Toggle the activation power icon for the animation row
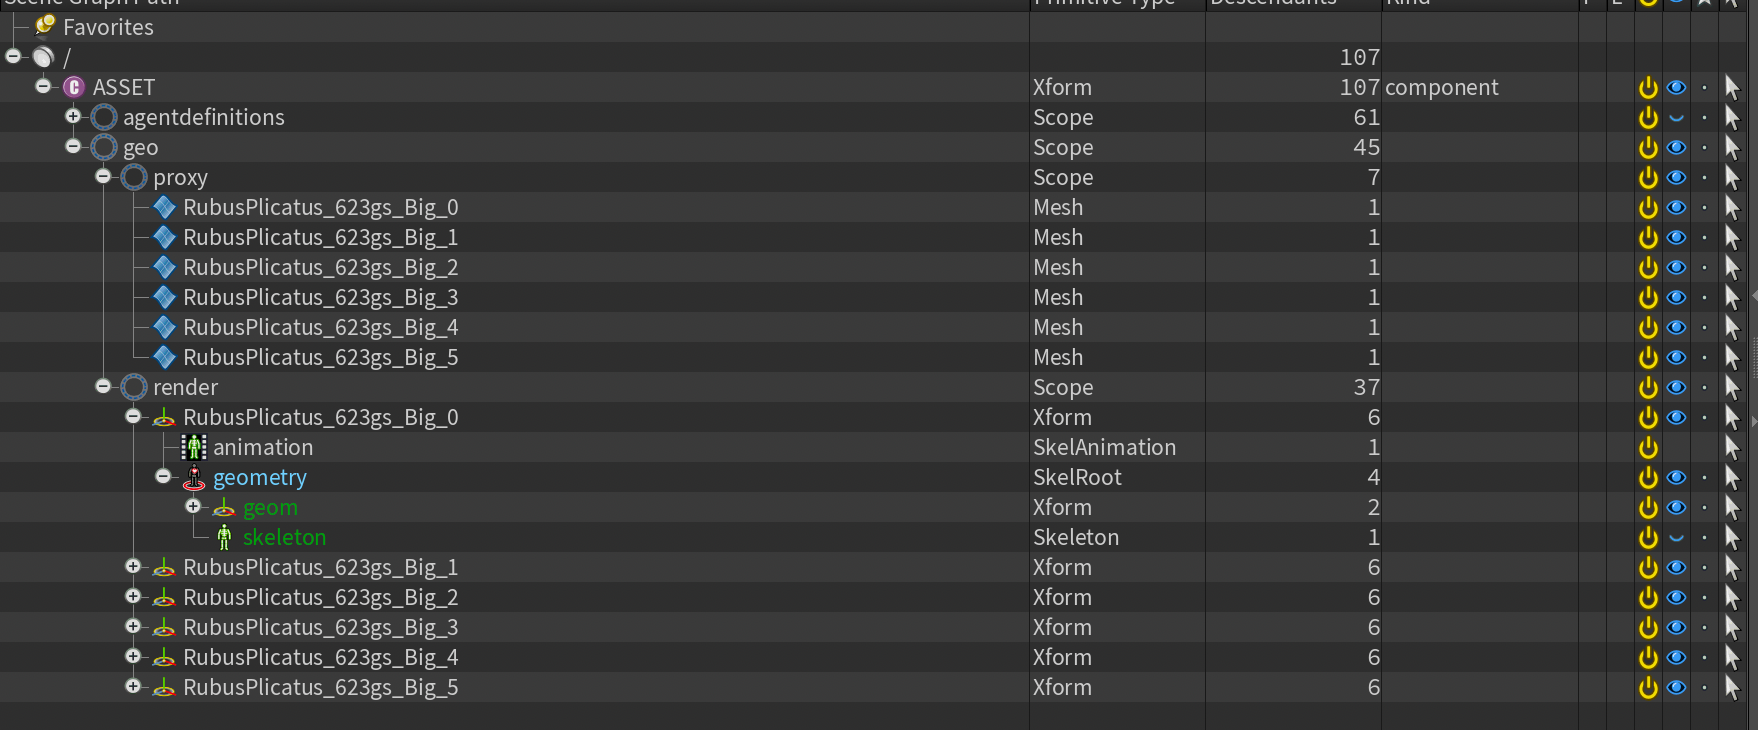Screen dimensions: 1758x730 1648,447
